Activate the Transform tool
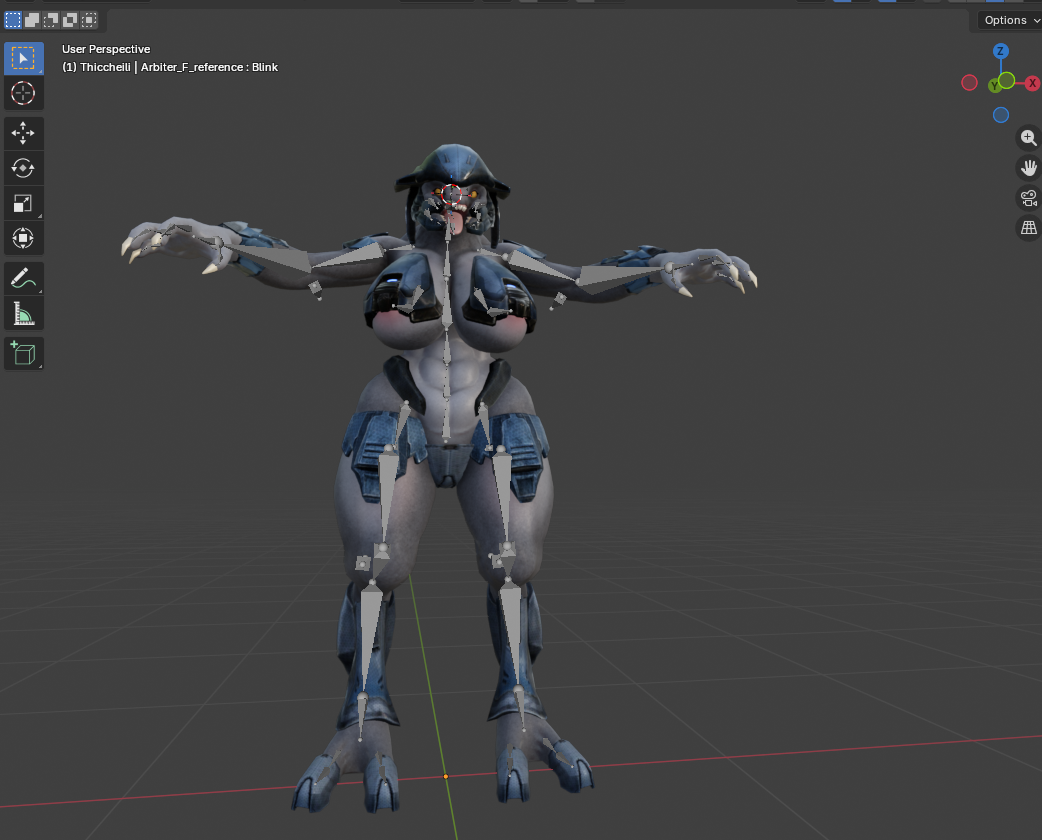Image resolution: width=1042 pixels, height=840 pixels. (23, 238)
